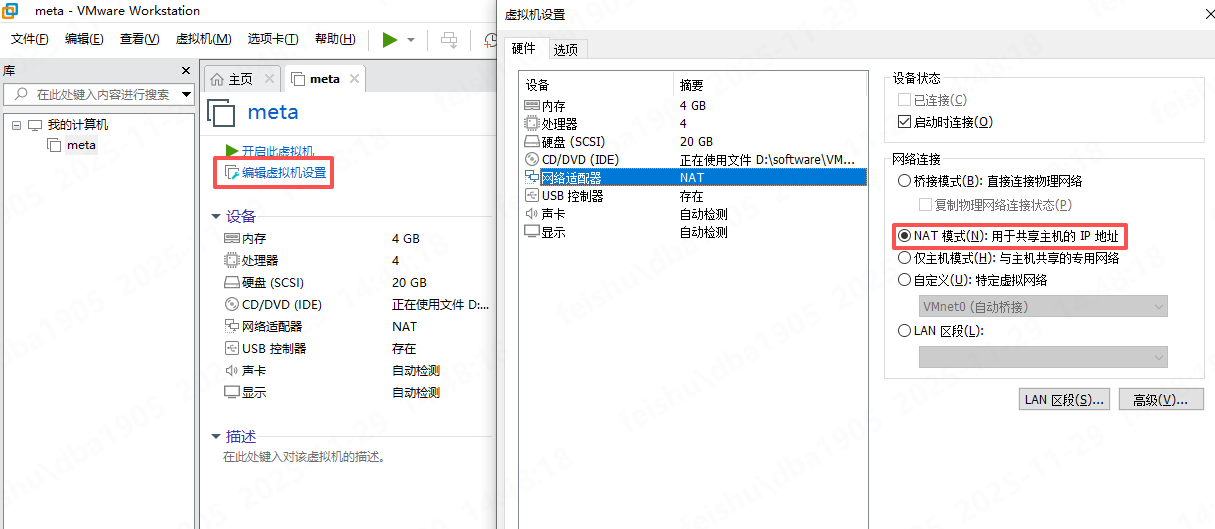This screenshot has height=529, width=1215.
Task: Click the USB 控制器 icon in meta tab
Action: [x=232, y=349]
